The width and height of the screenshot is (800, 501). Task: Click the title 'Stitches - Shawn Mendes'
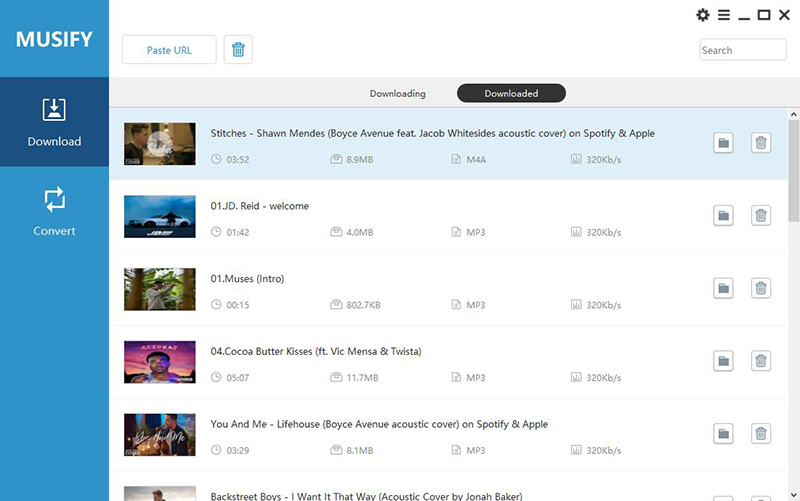pyautogui.click(x=433, y=133)
